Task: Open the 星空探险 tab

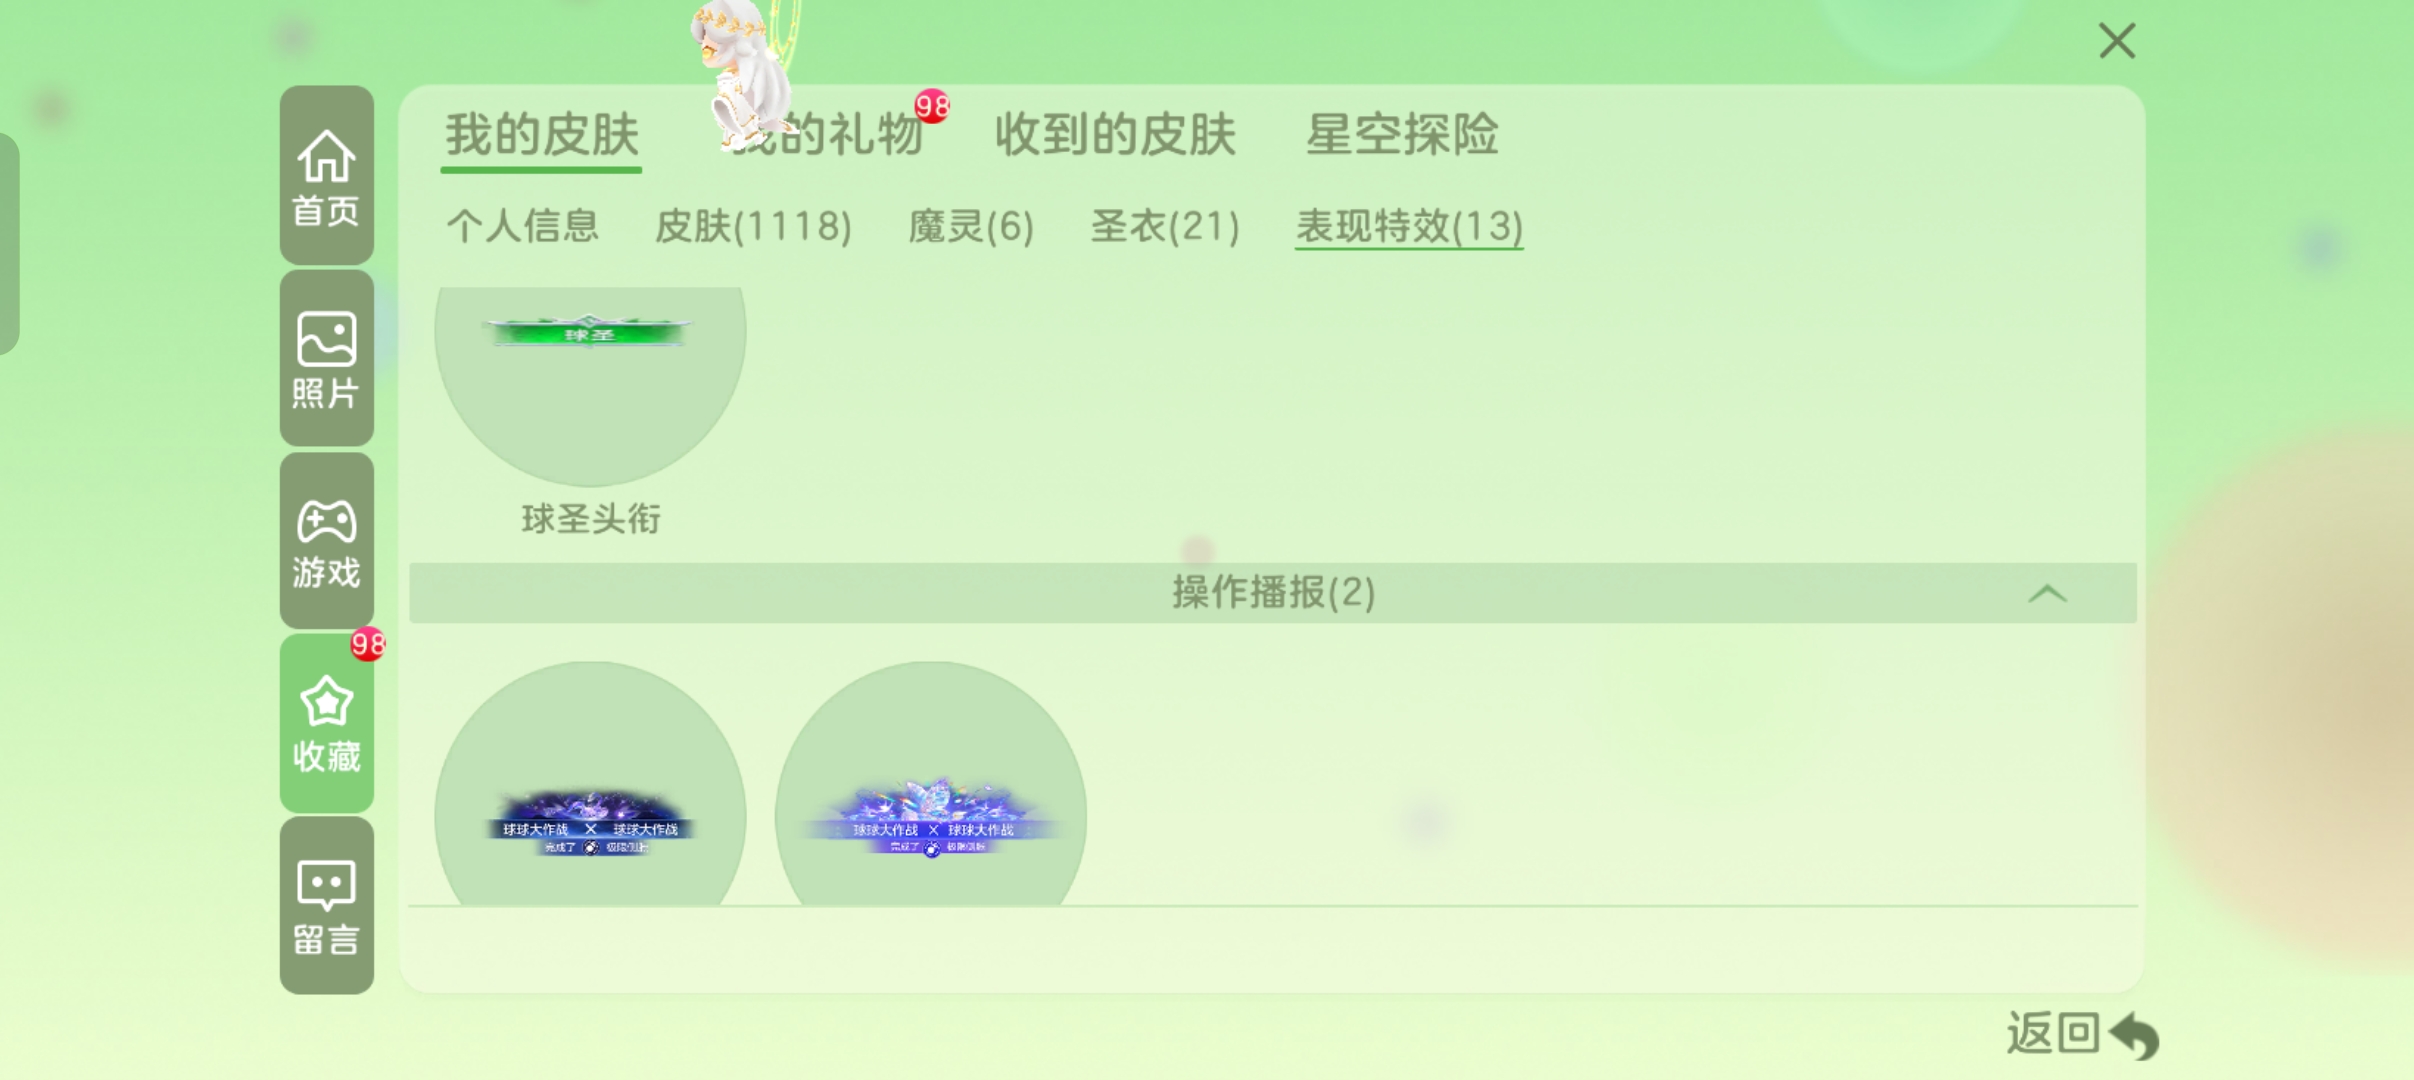Action: (1402, 135)
